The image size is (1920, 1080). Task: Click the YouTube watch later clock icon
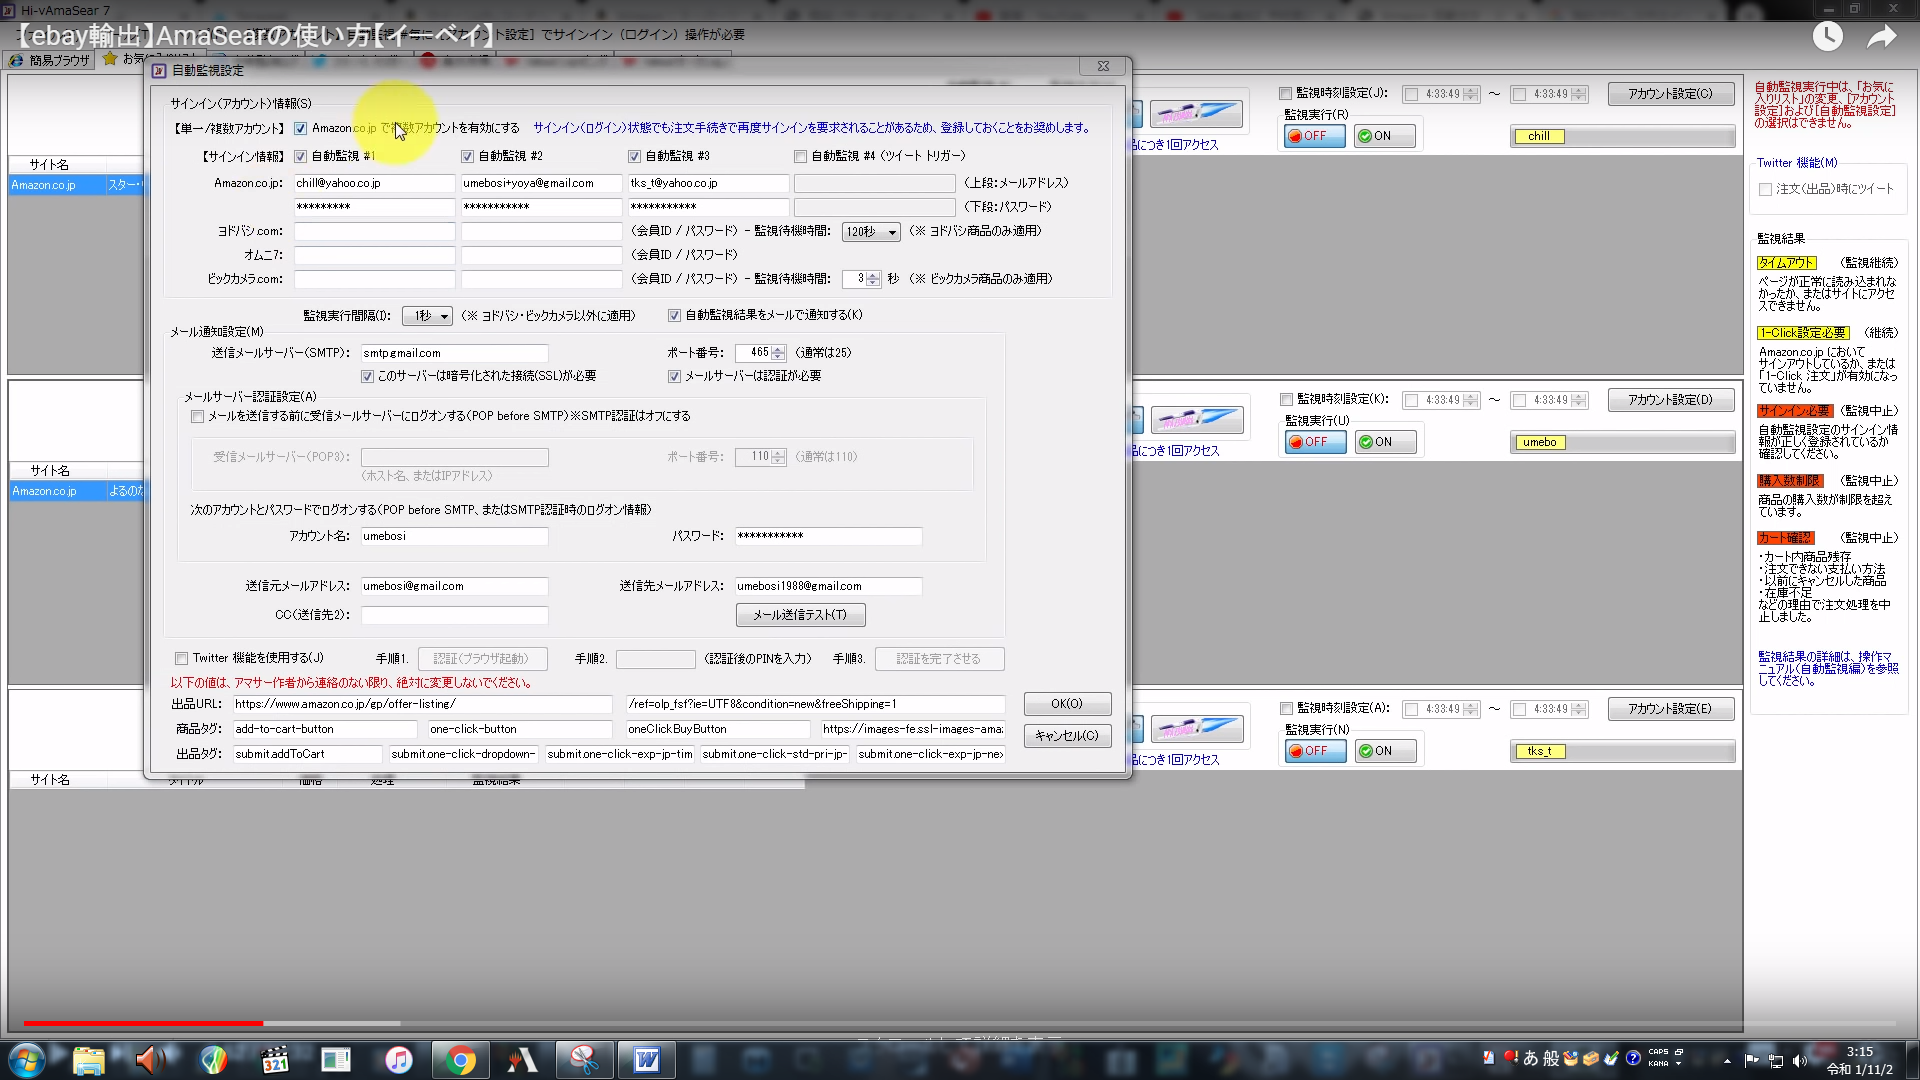coord(1827,37)
